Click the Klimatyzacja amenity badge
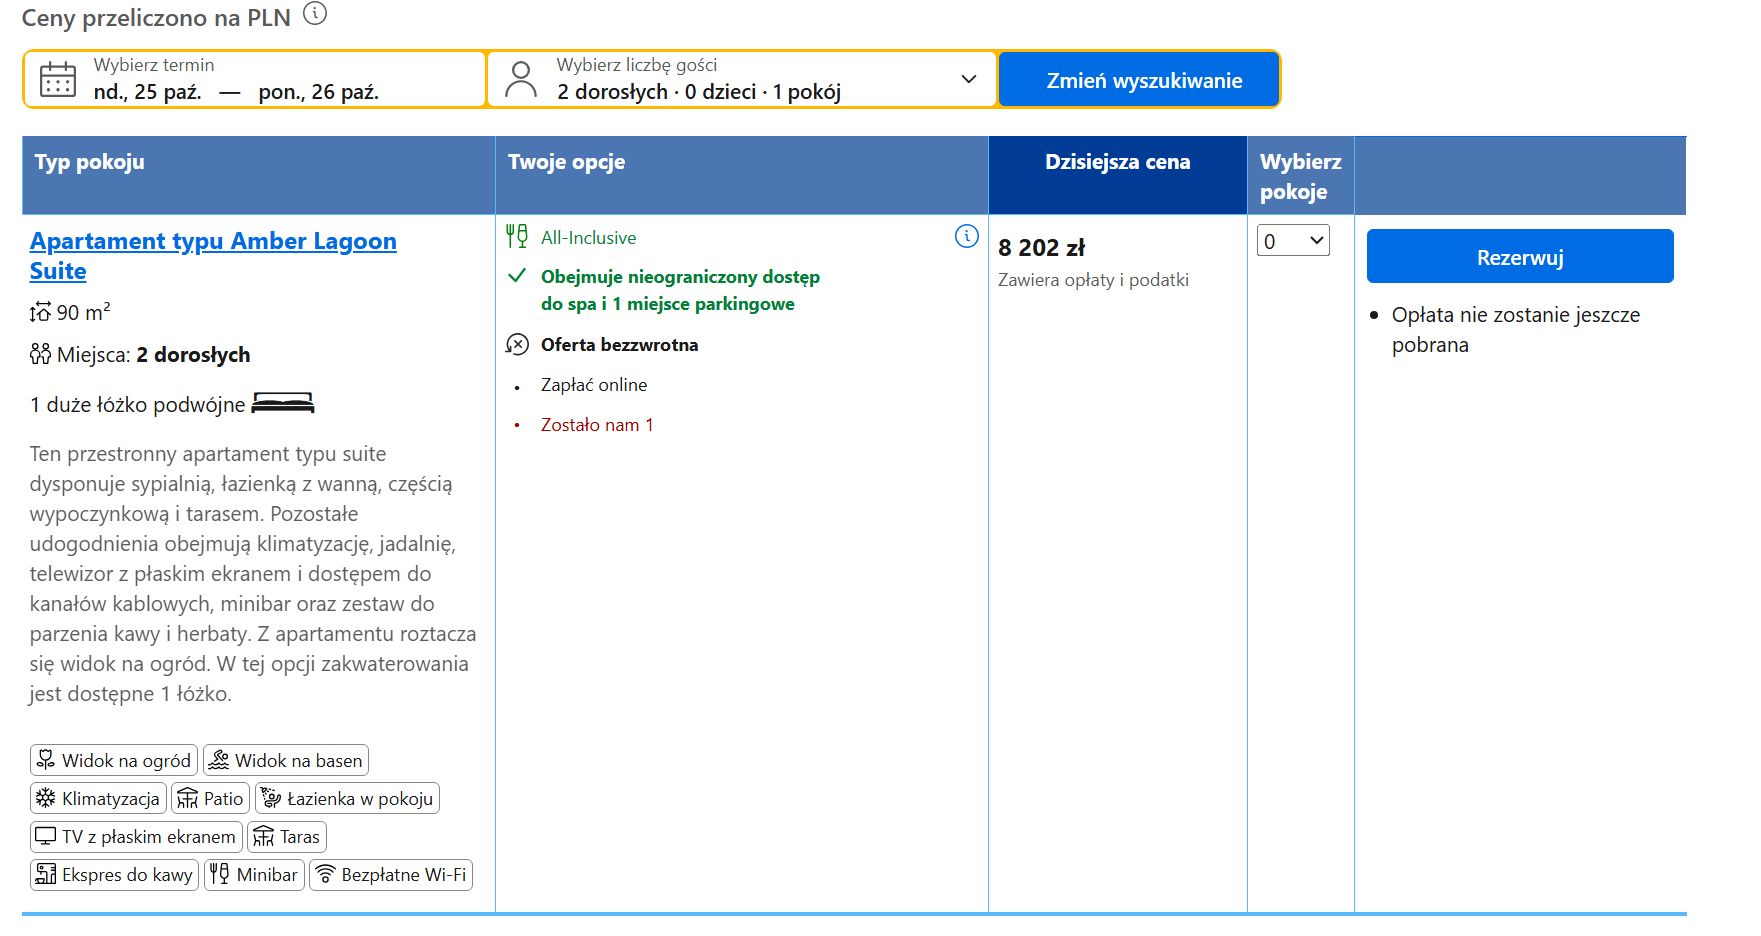 coord(98,798)
